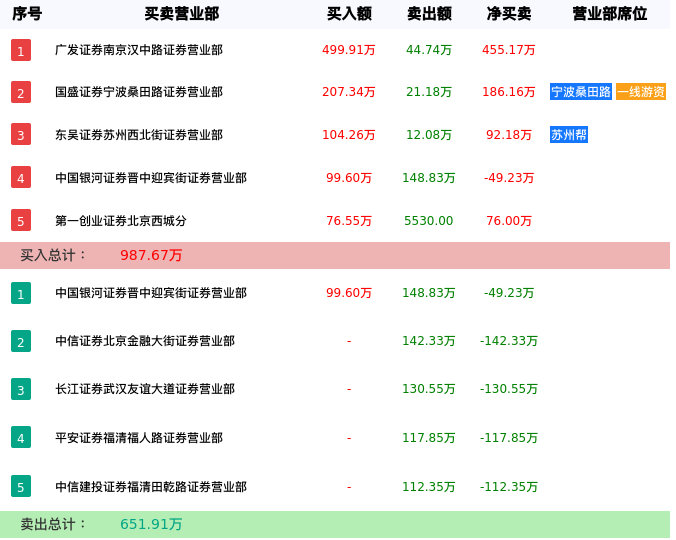This screenshot has height=540, width=676.
Task: Click the 净买卖 column header
Action: (x=509, y=14)
